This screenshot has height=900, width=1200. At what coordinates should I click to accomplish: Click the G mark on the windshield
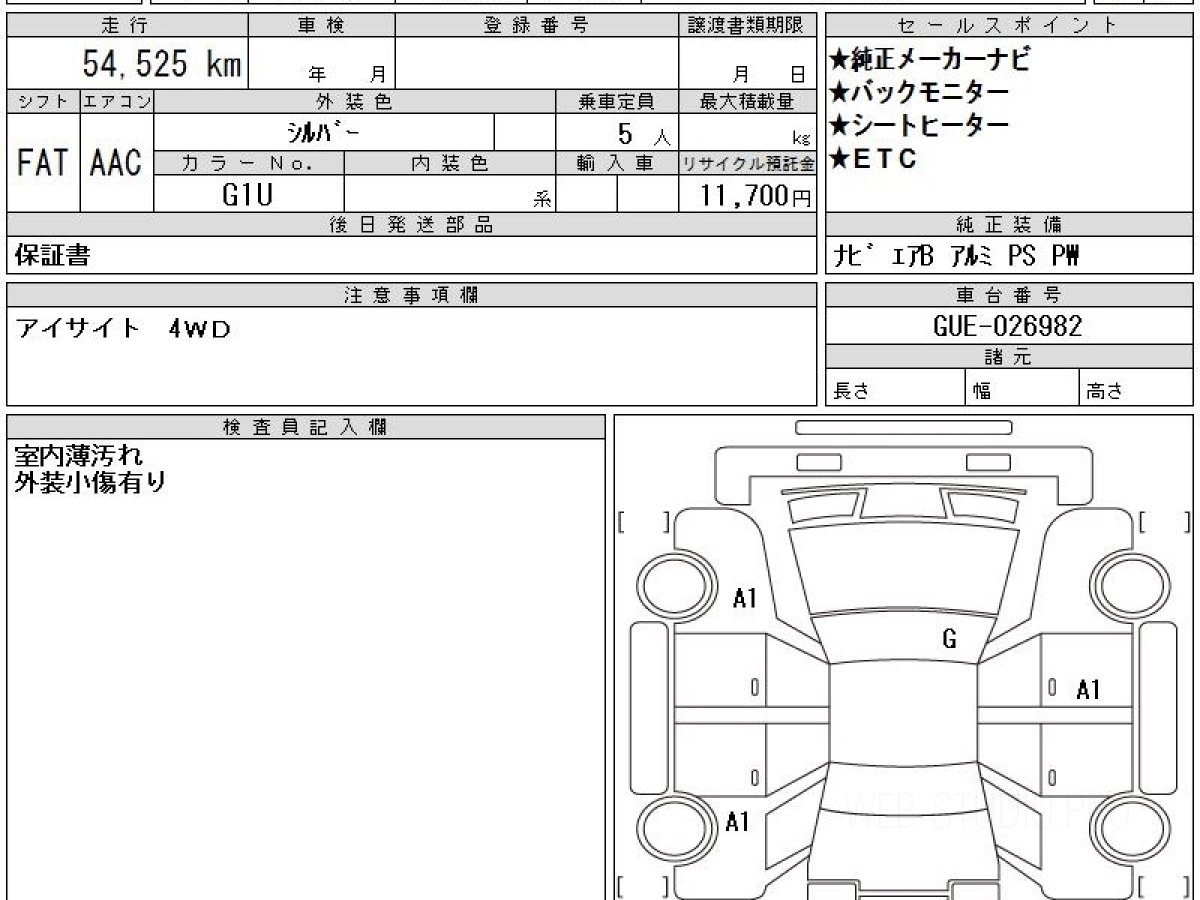[x=949, y=640]
